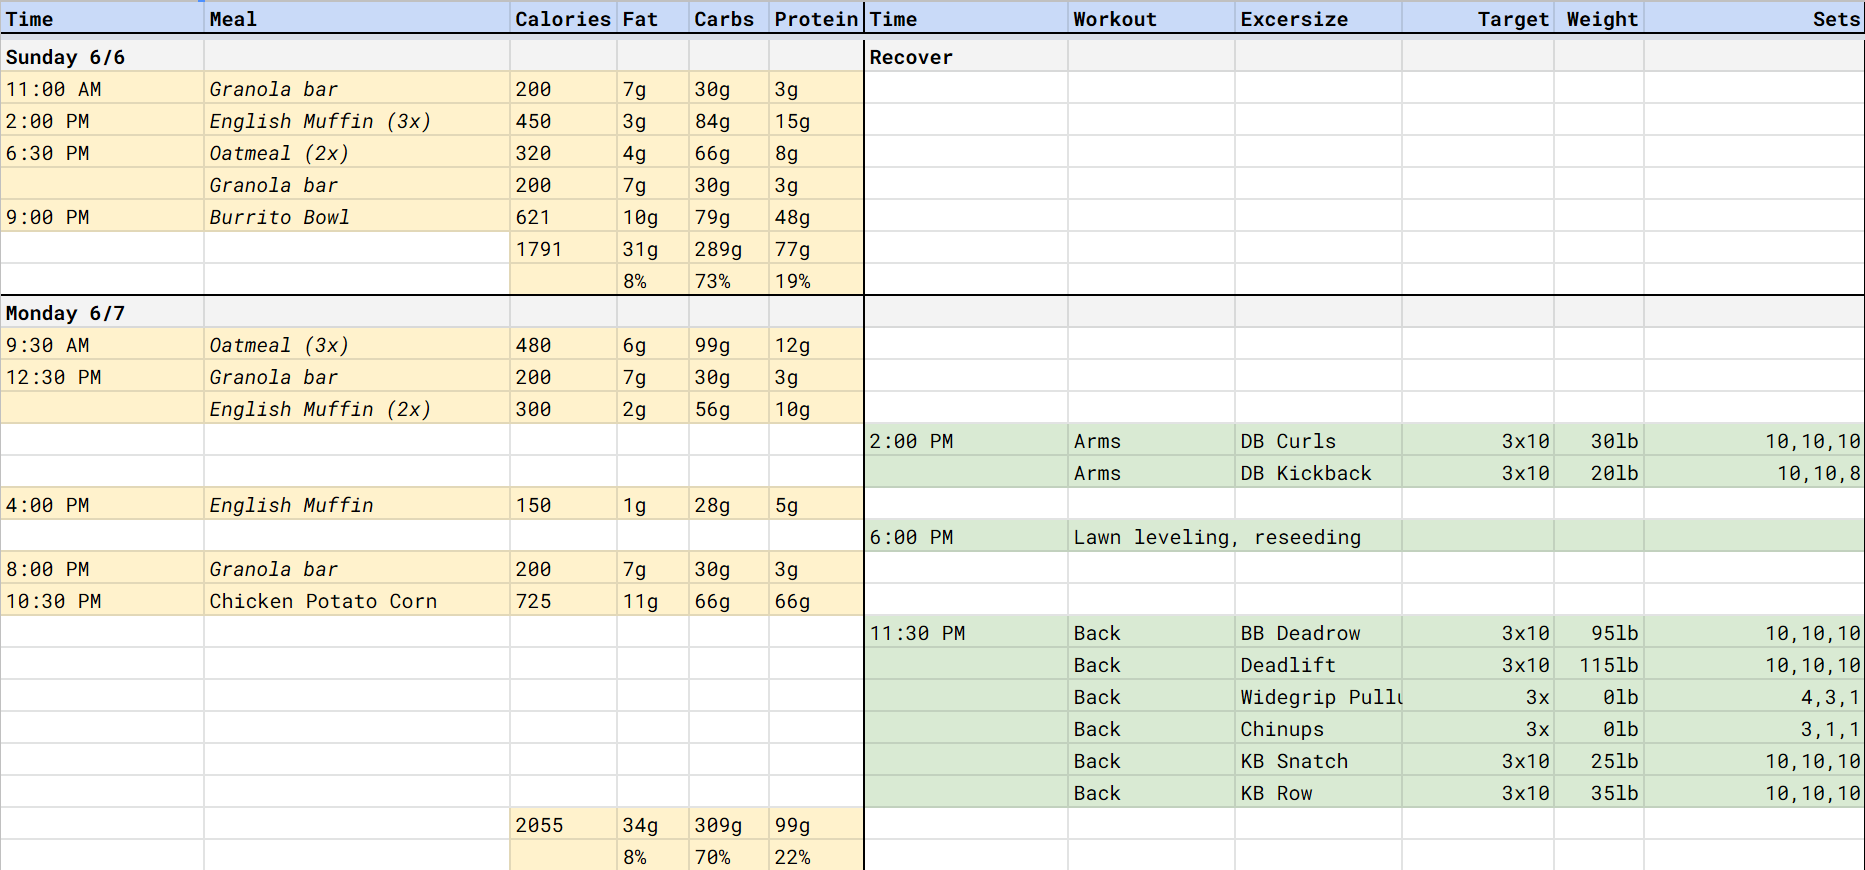The width and height of the screenshot is (1865, 870).
Task: Select the 3,1,1 sets cell
Action: [x=1754, y=728]
